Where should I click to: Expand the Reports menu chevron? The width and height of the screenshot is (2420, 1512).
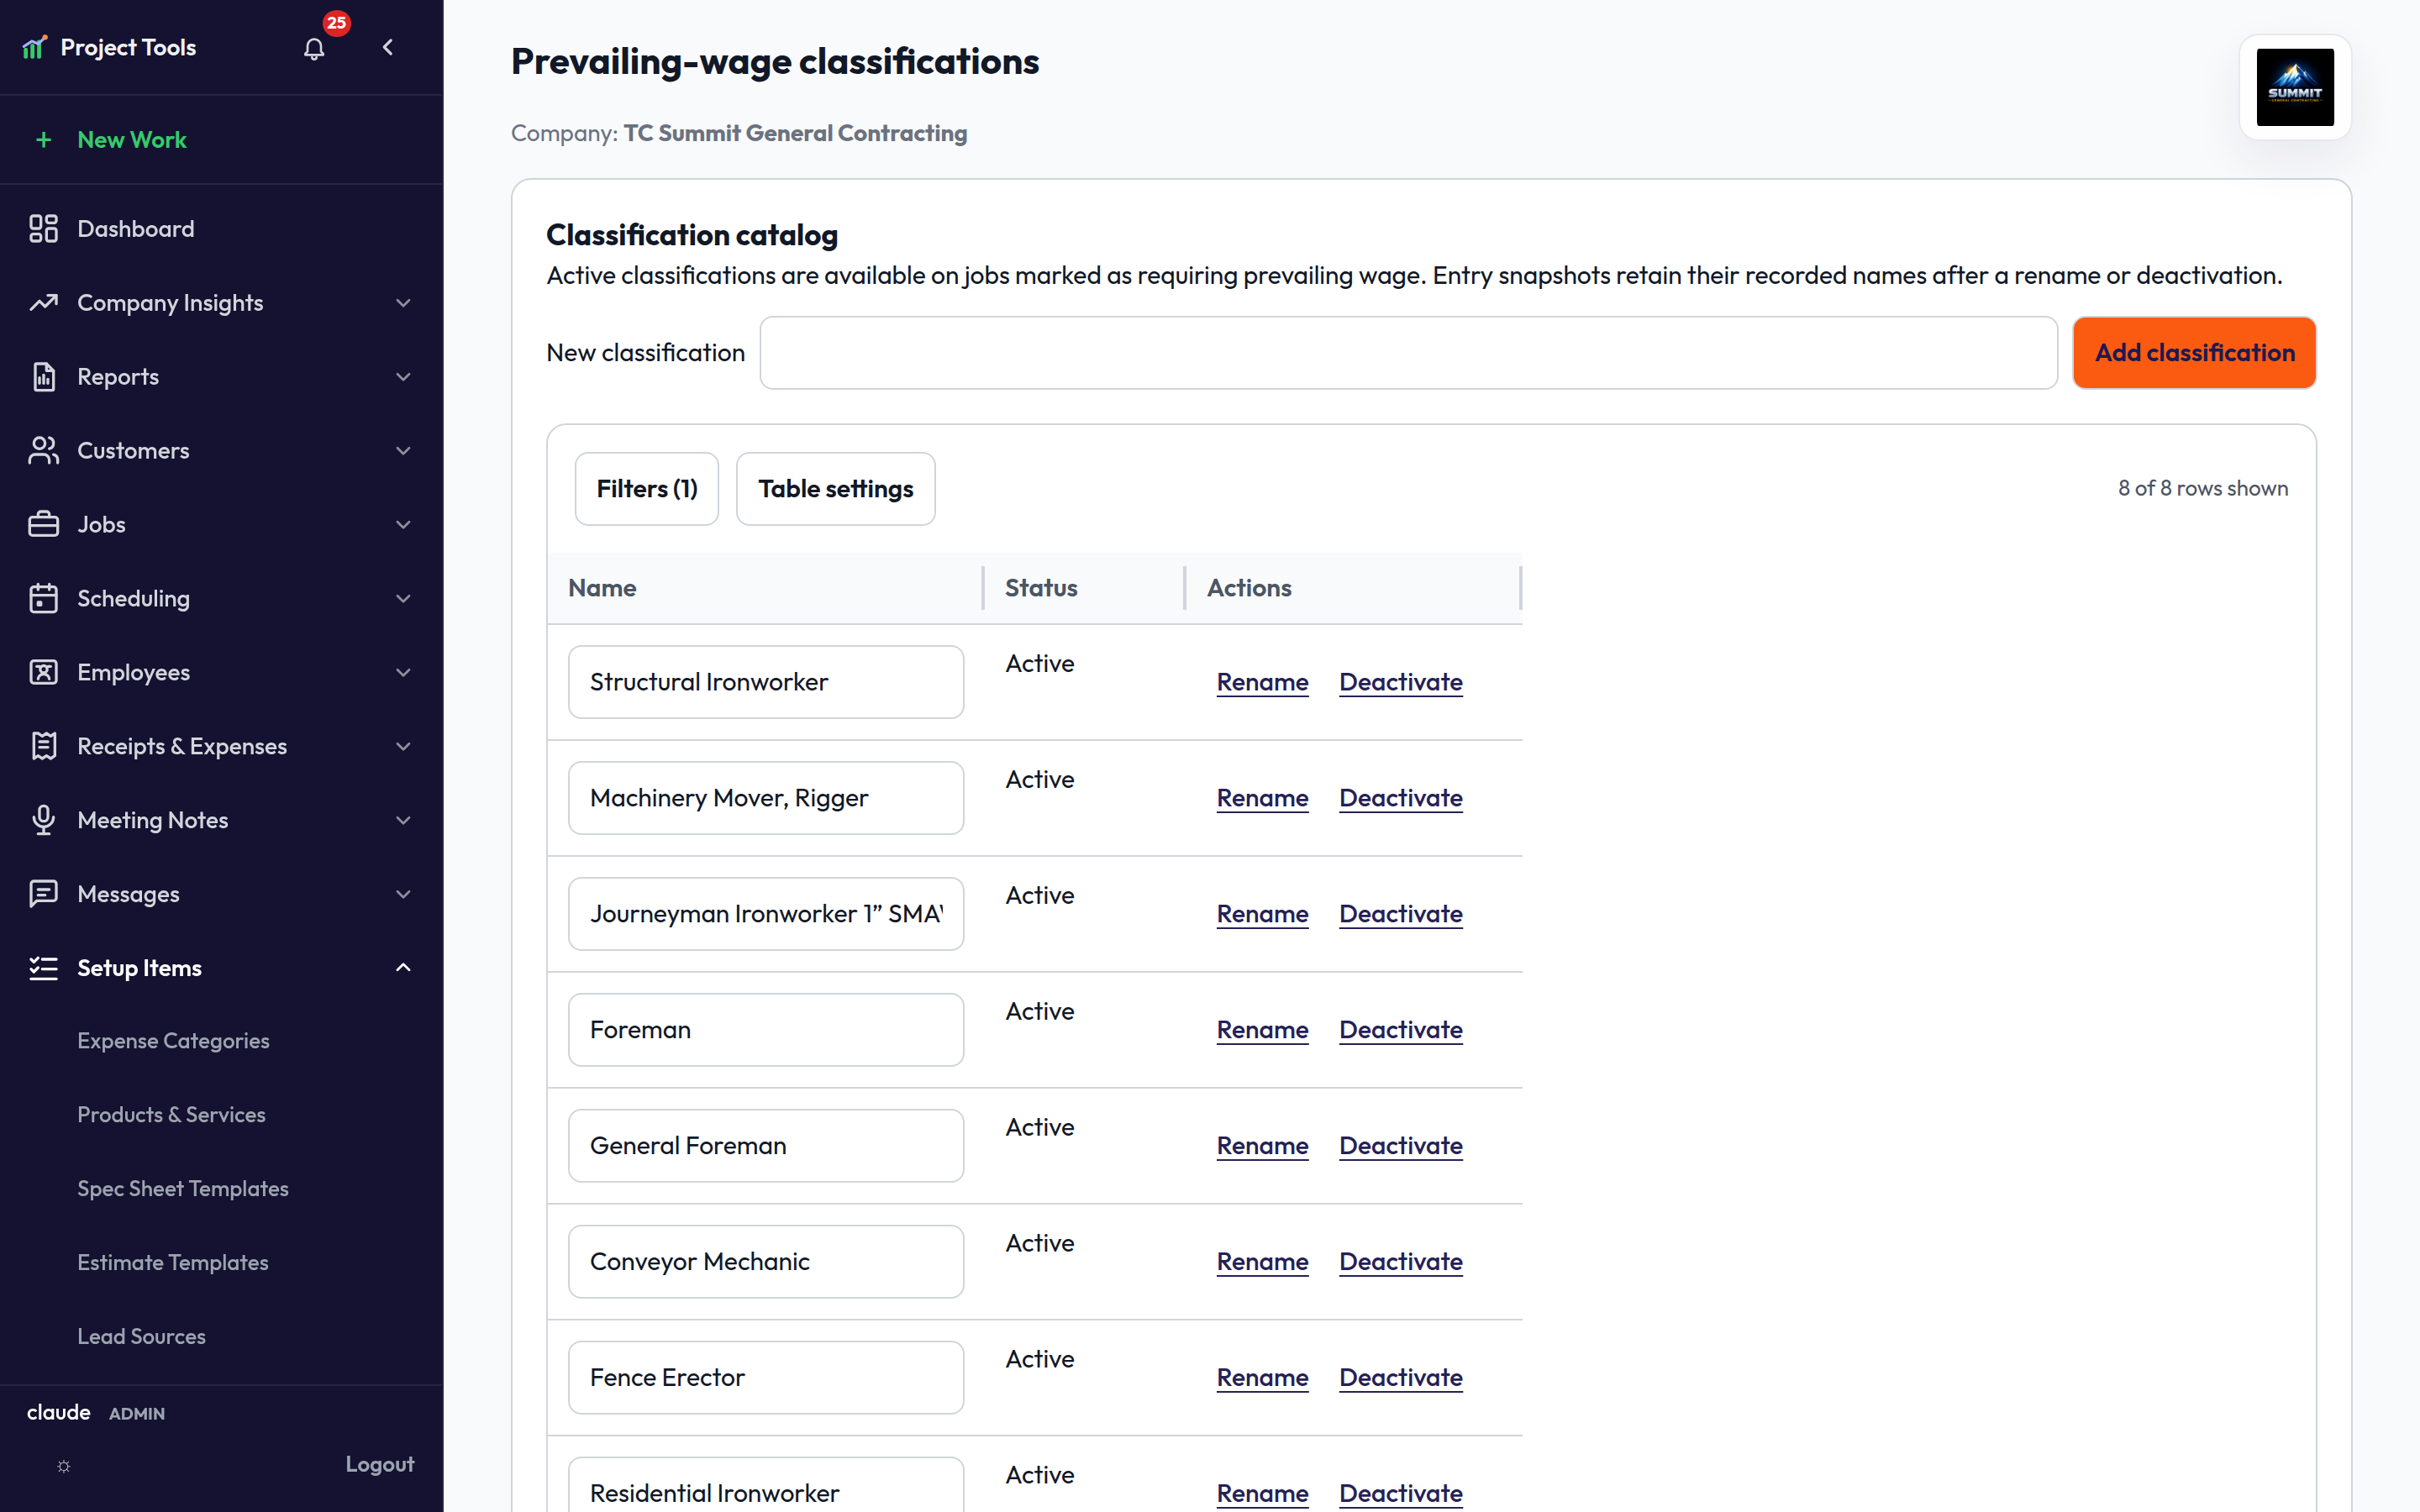[403, 377]
